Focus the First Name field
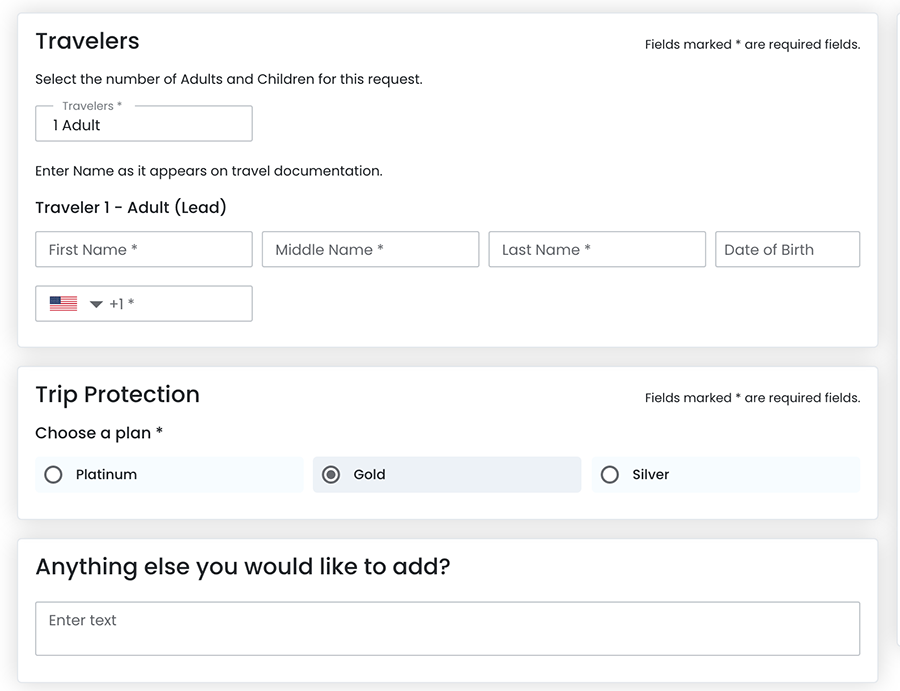900x691 pixels. 143,250
